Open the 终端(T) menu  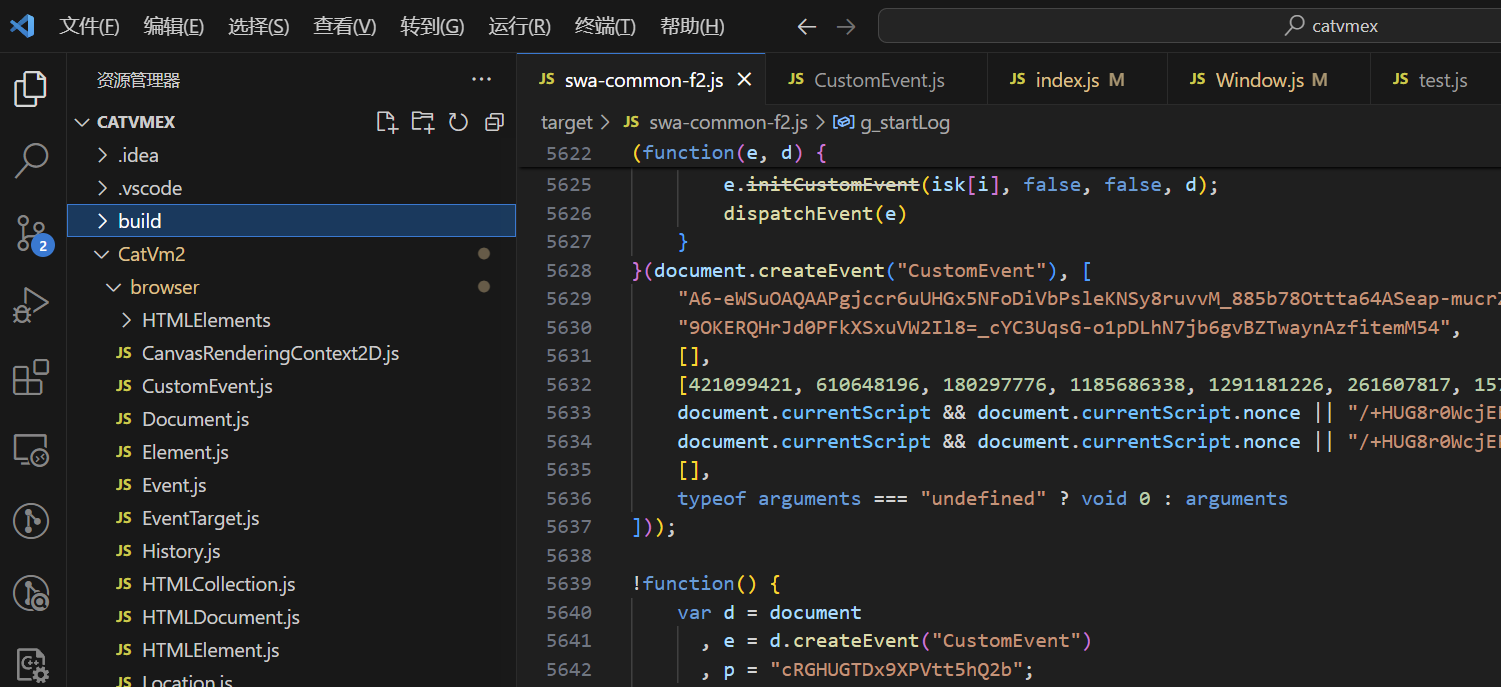tap(605, 27)
